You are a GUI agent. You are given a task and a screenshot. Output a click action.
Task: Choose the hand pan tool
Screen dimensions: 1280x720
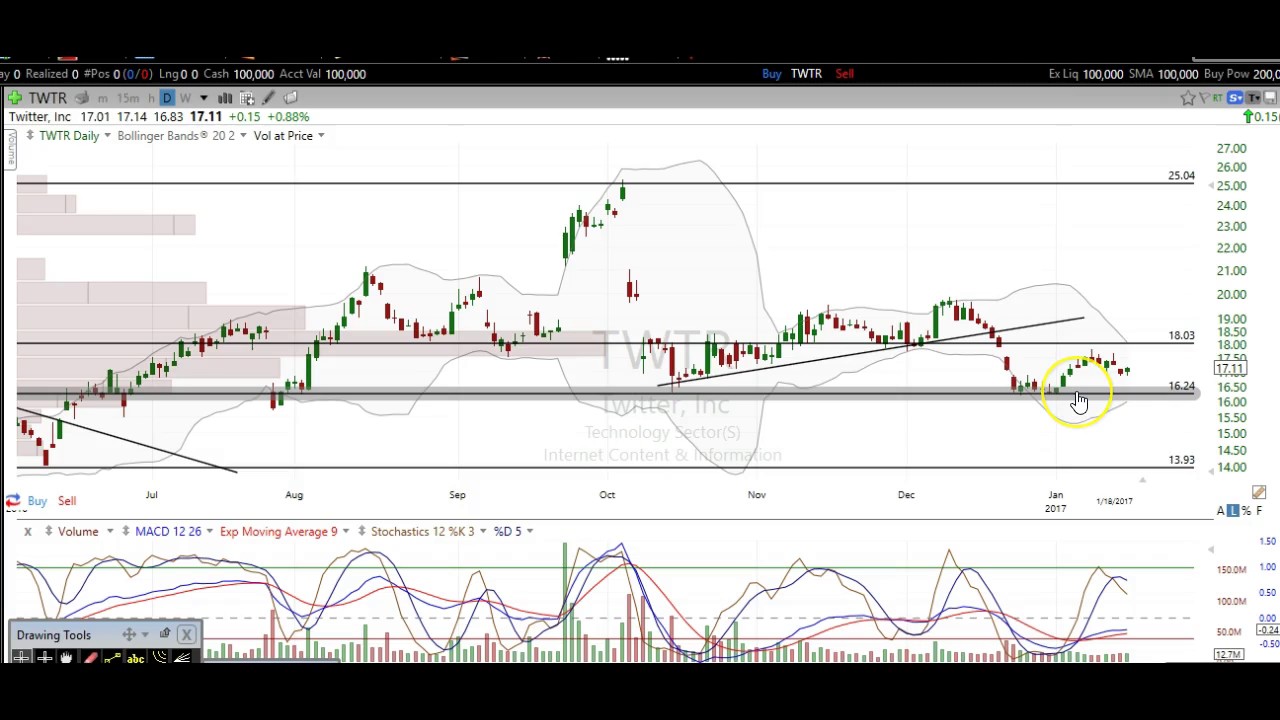point(66,657)
